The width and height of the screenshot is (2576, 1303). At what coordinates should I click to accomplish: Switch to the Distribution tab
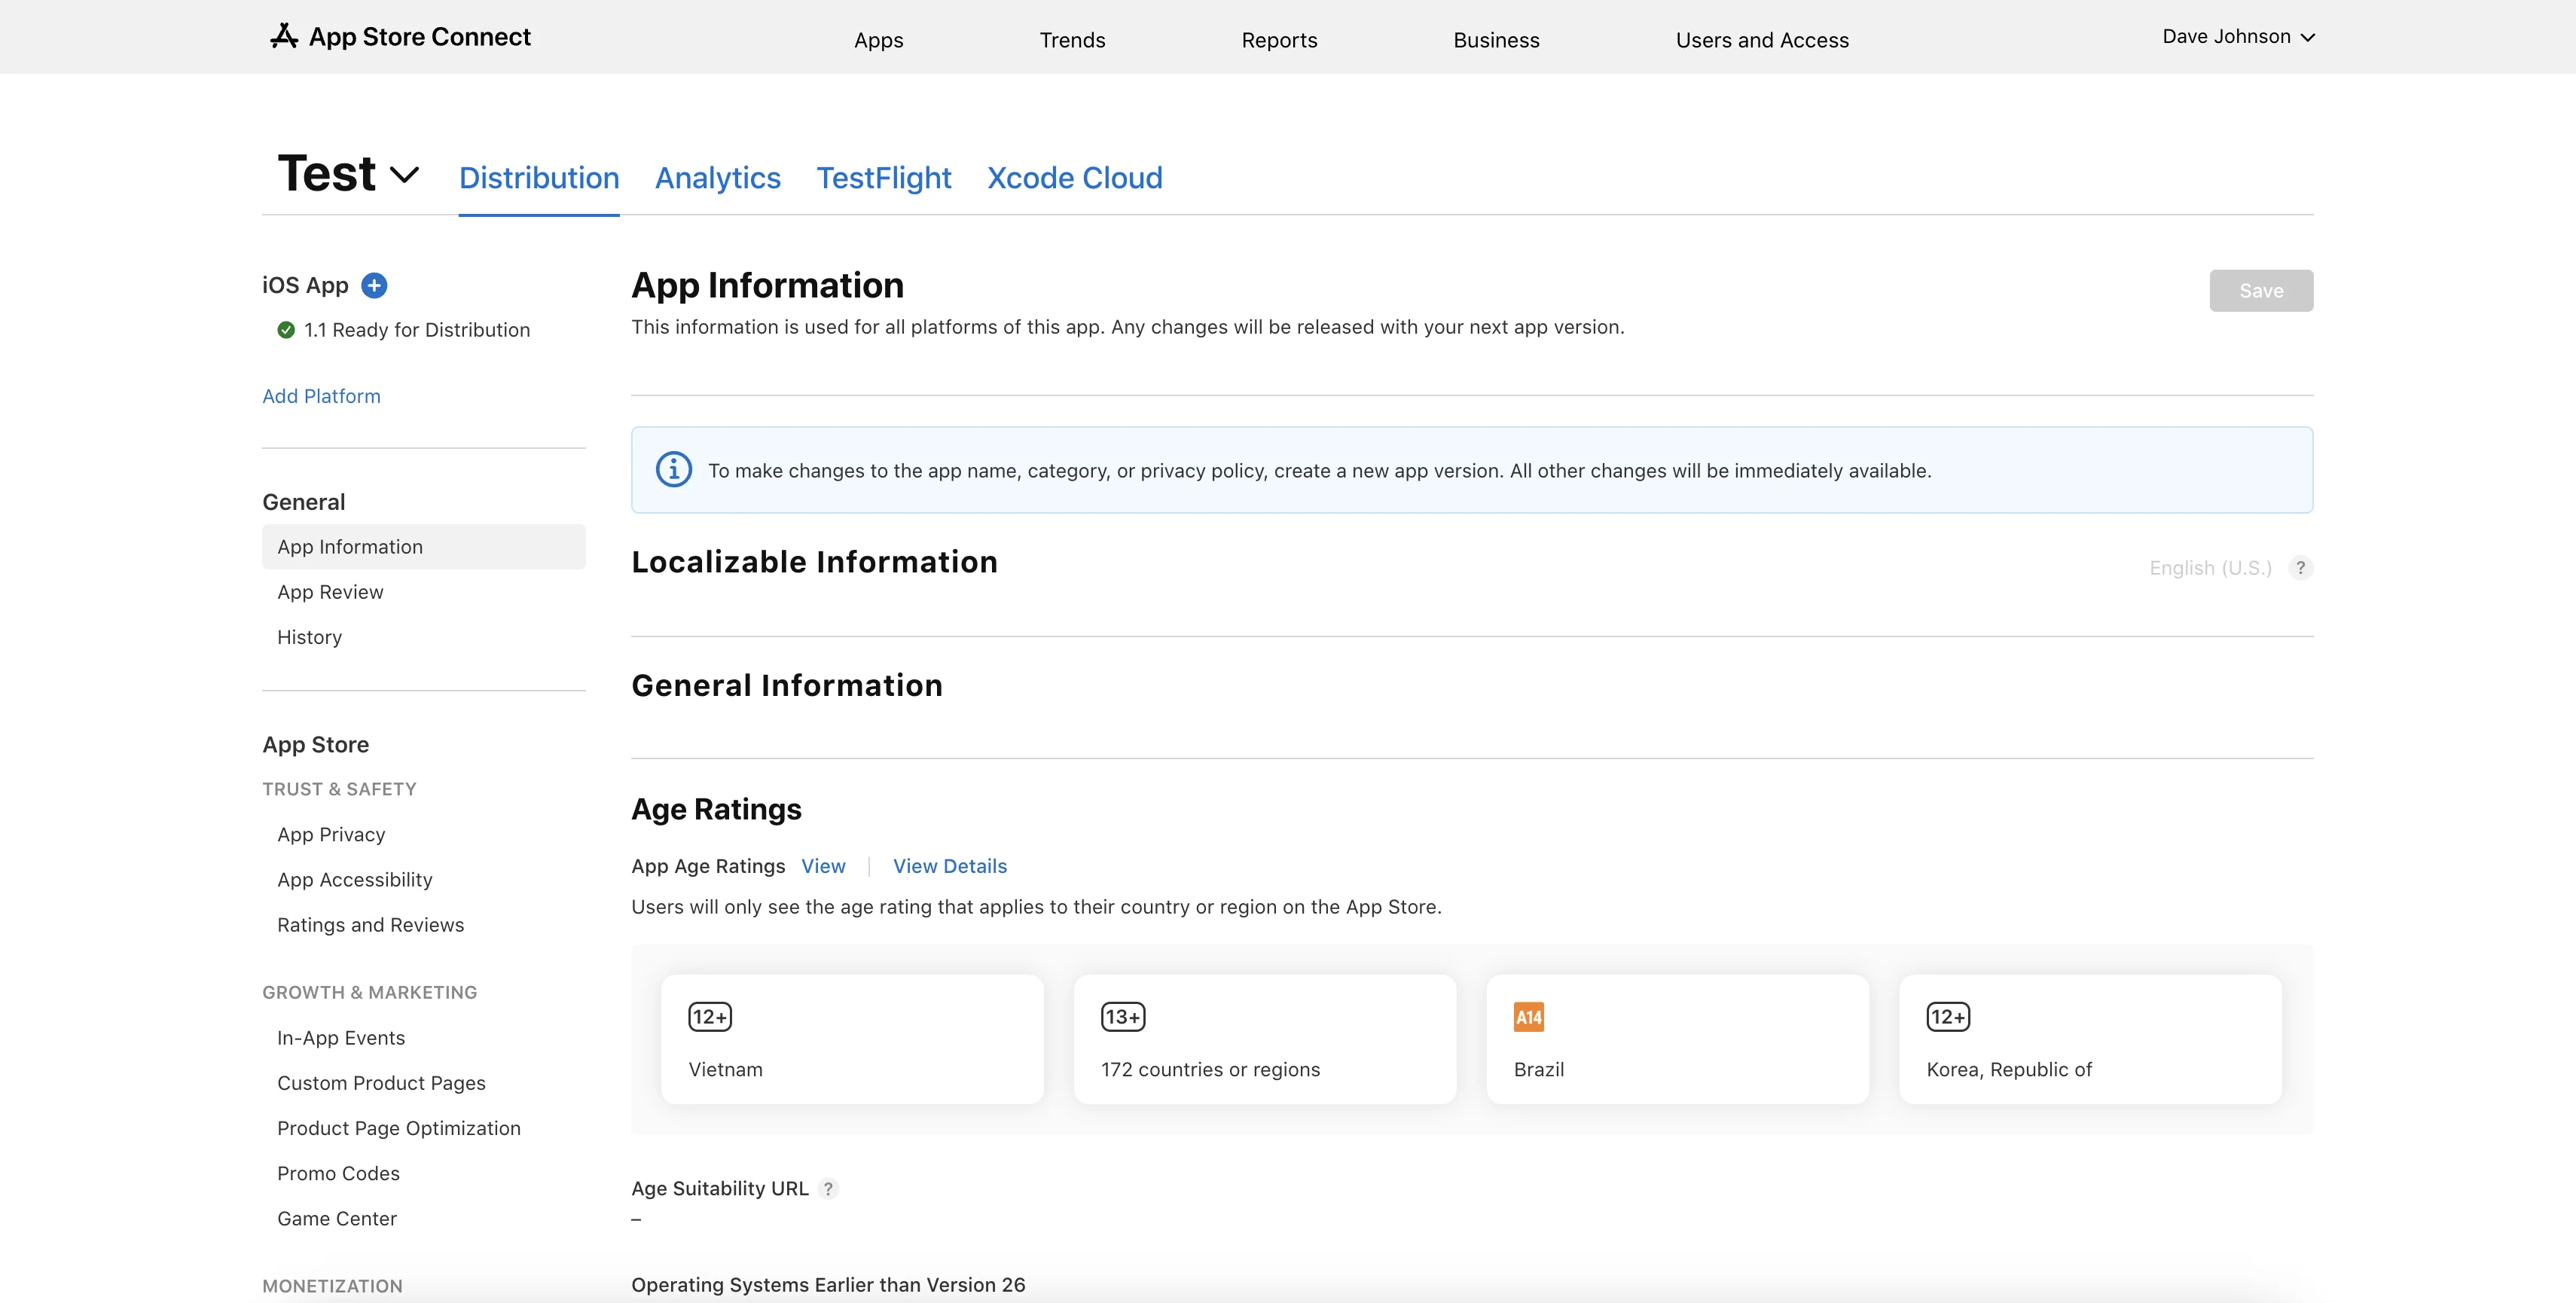click(539, 178)
